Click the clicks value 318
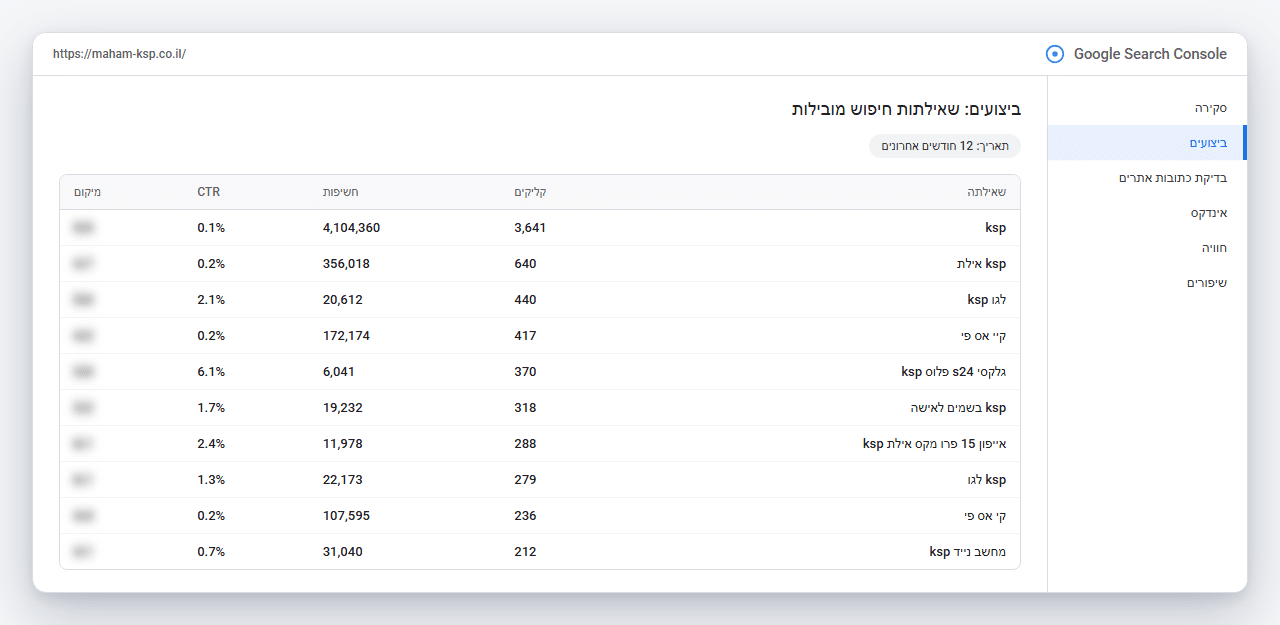 click(x=525, y=408)
